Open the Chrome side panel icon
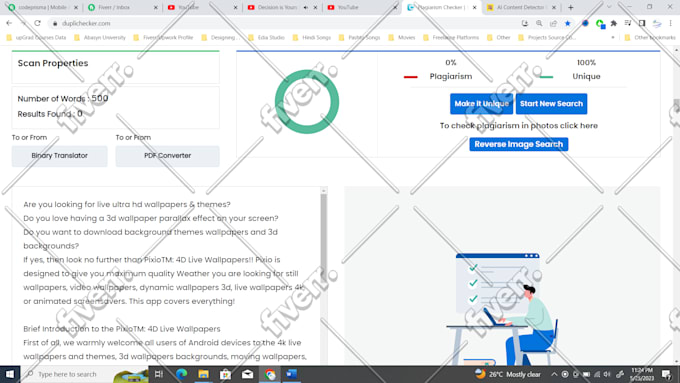680x383 pixels. pyautogui.click(x=642, y=23)
